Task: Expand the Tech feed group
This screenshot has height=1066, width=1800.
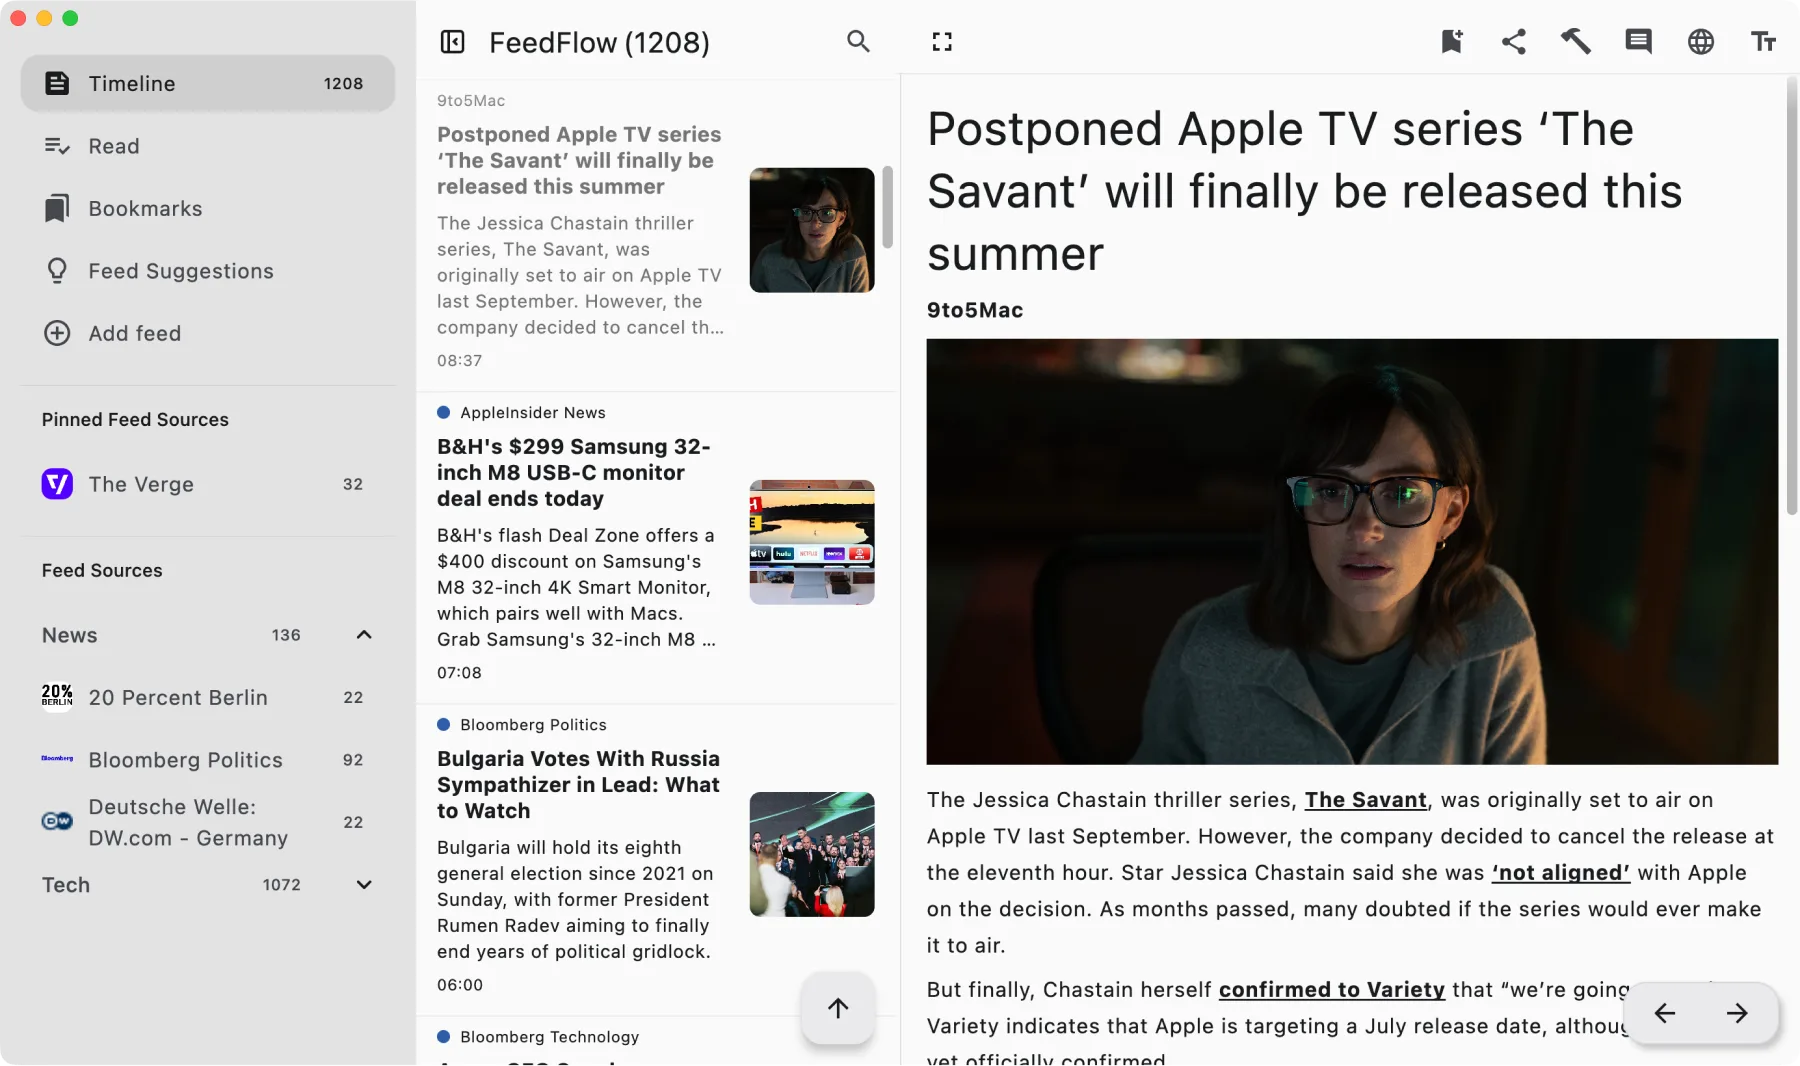Action: [x=363, y=885]
